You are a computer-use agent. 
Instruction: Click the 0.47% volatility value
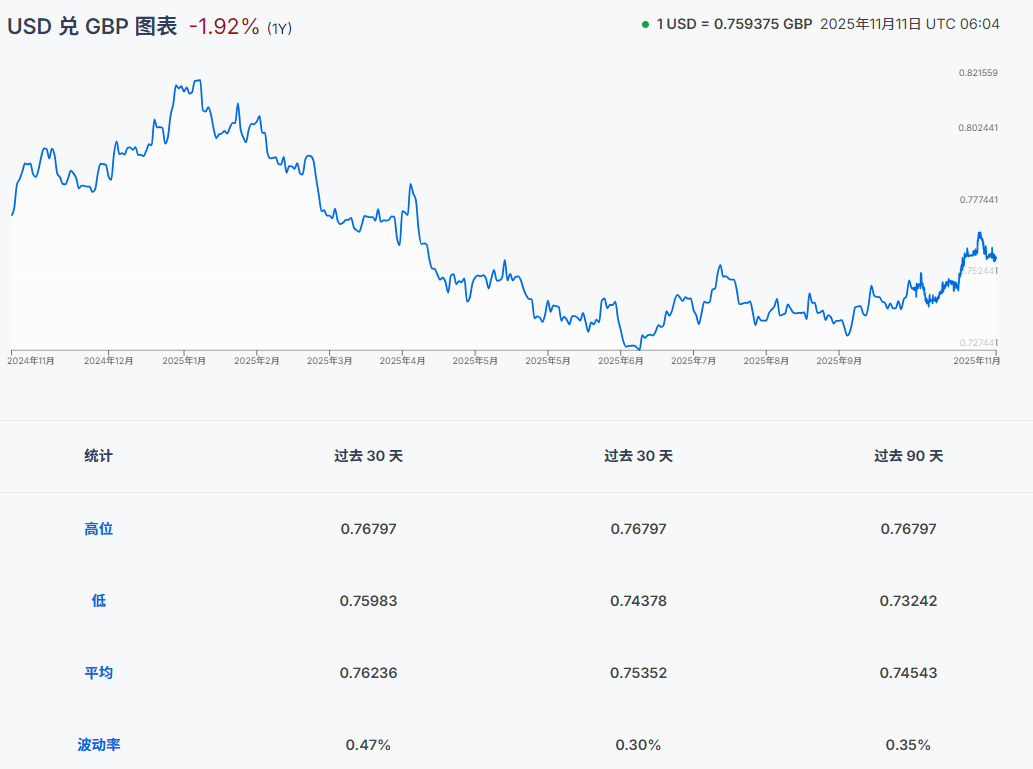(x=368, y=744)
